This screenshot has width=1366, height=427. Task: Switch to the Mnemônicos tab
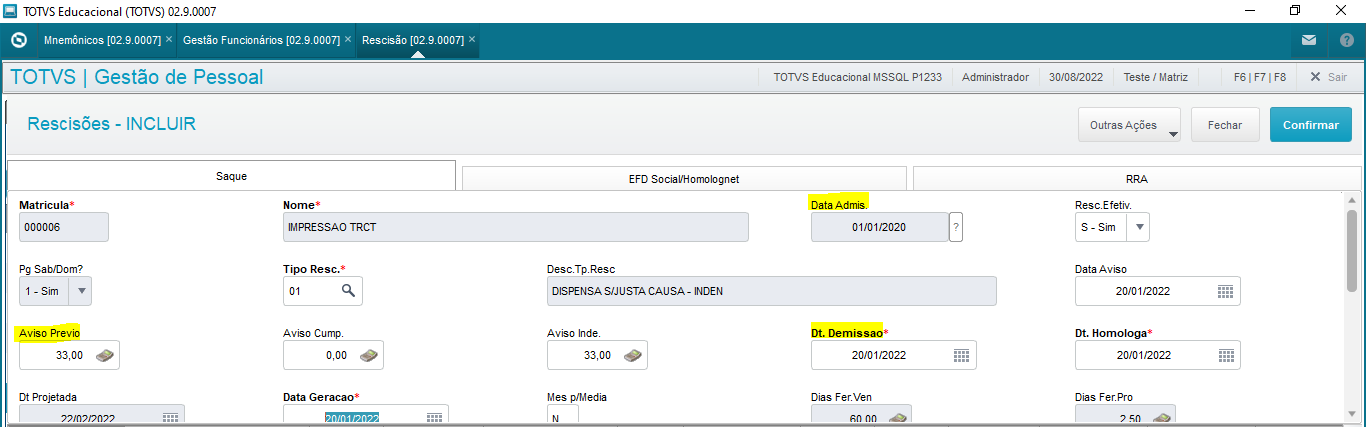(102, 40)
